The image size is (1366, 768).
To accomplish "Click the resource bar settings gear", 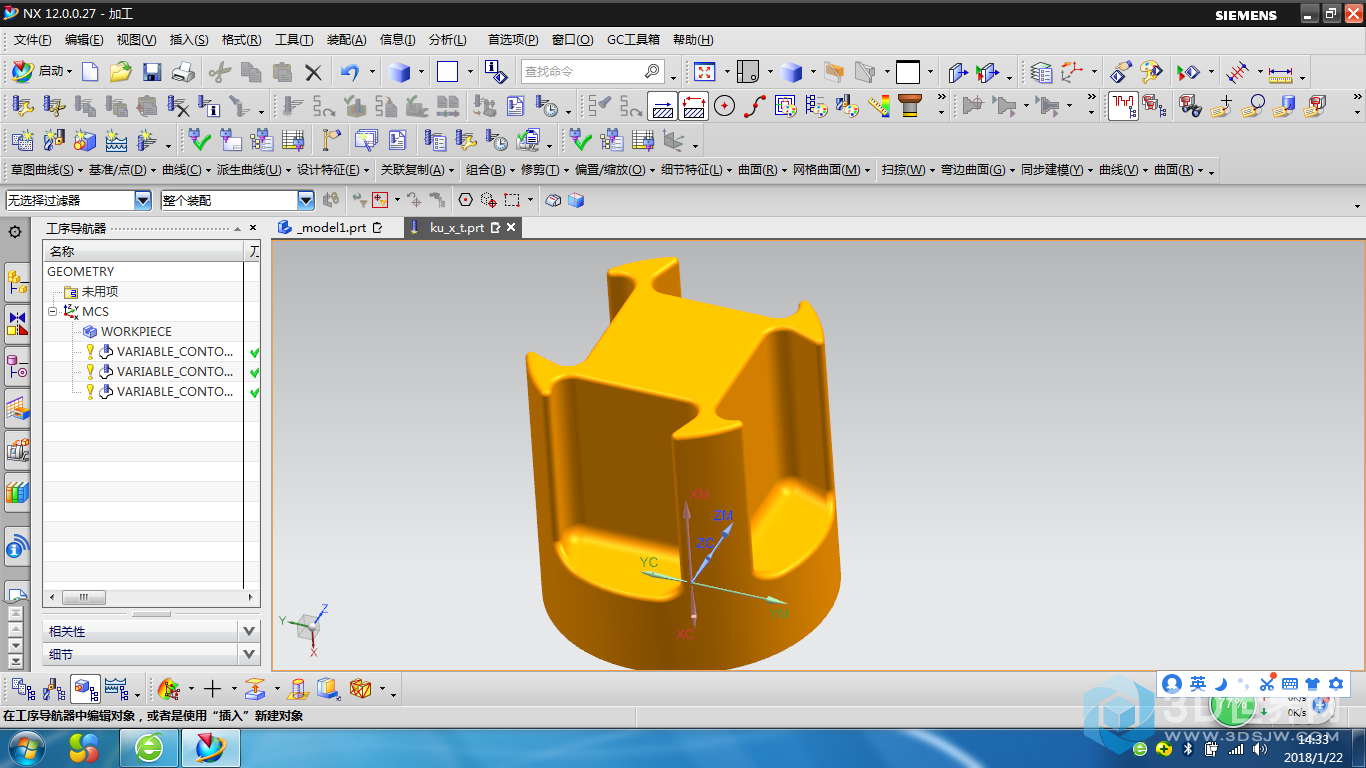I will pyautogui.click(x=15, y=232).
